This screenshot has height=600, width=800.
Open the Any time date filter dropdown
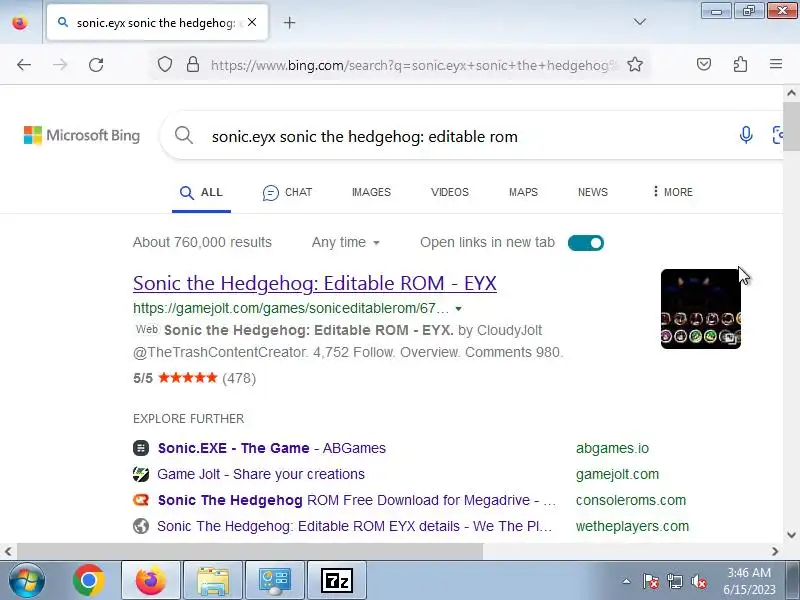pos(345,242)
